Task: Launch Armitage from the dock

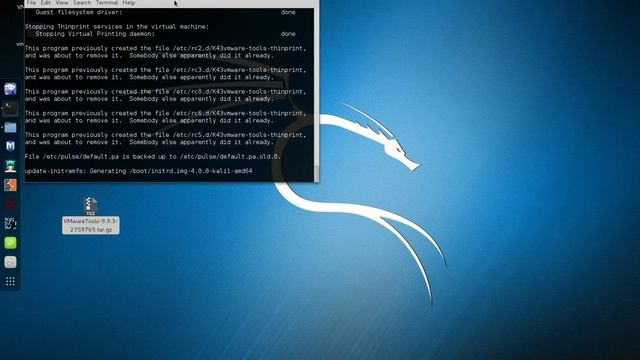Action: (10, 166)
